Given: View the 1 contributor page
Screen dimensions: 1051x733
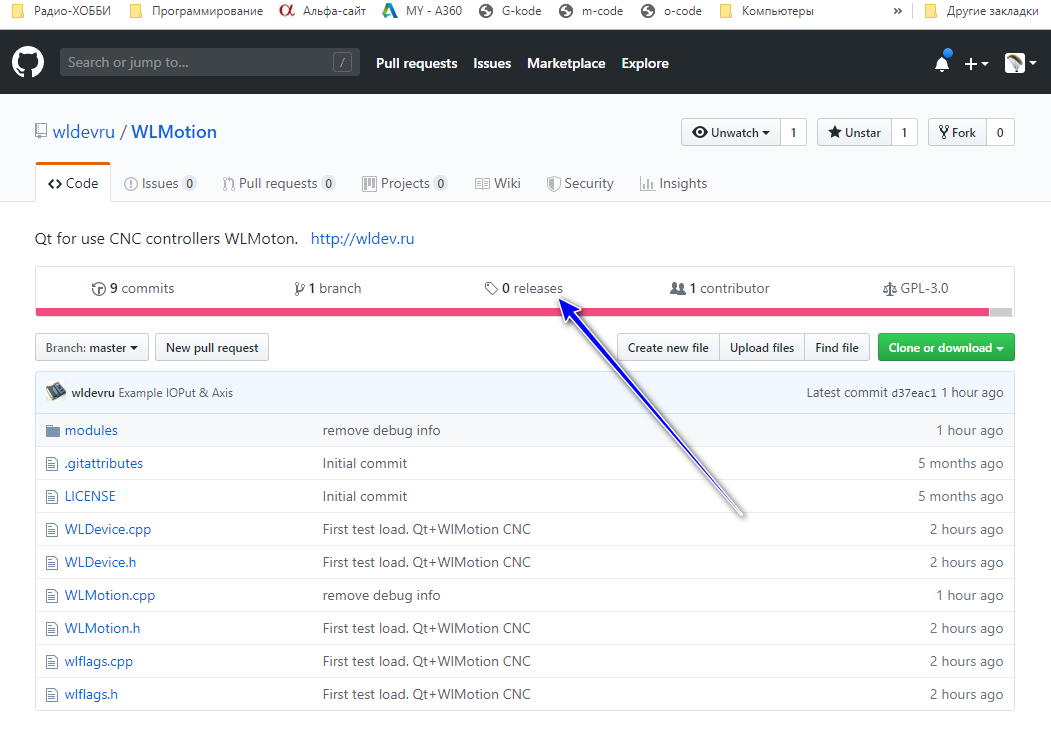Looking at the screenshot, I should (x=720, y=288).
